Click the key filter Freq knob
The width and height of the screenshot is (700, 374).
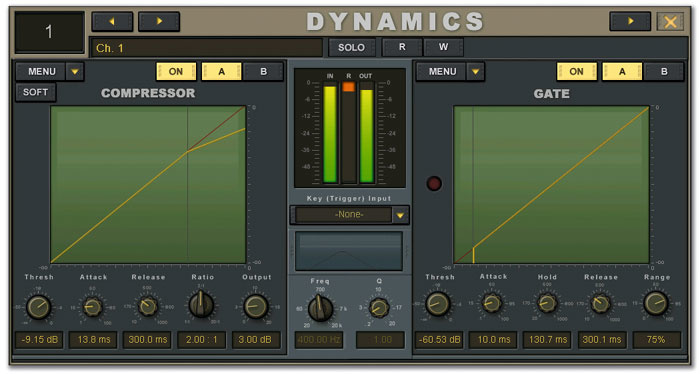[320, 308]
